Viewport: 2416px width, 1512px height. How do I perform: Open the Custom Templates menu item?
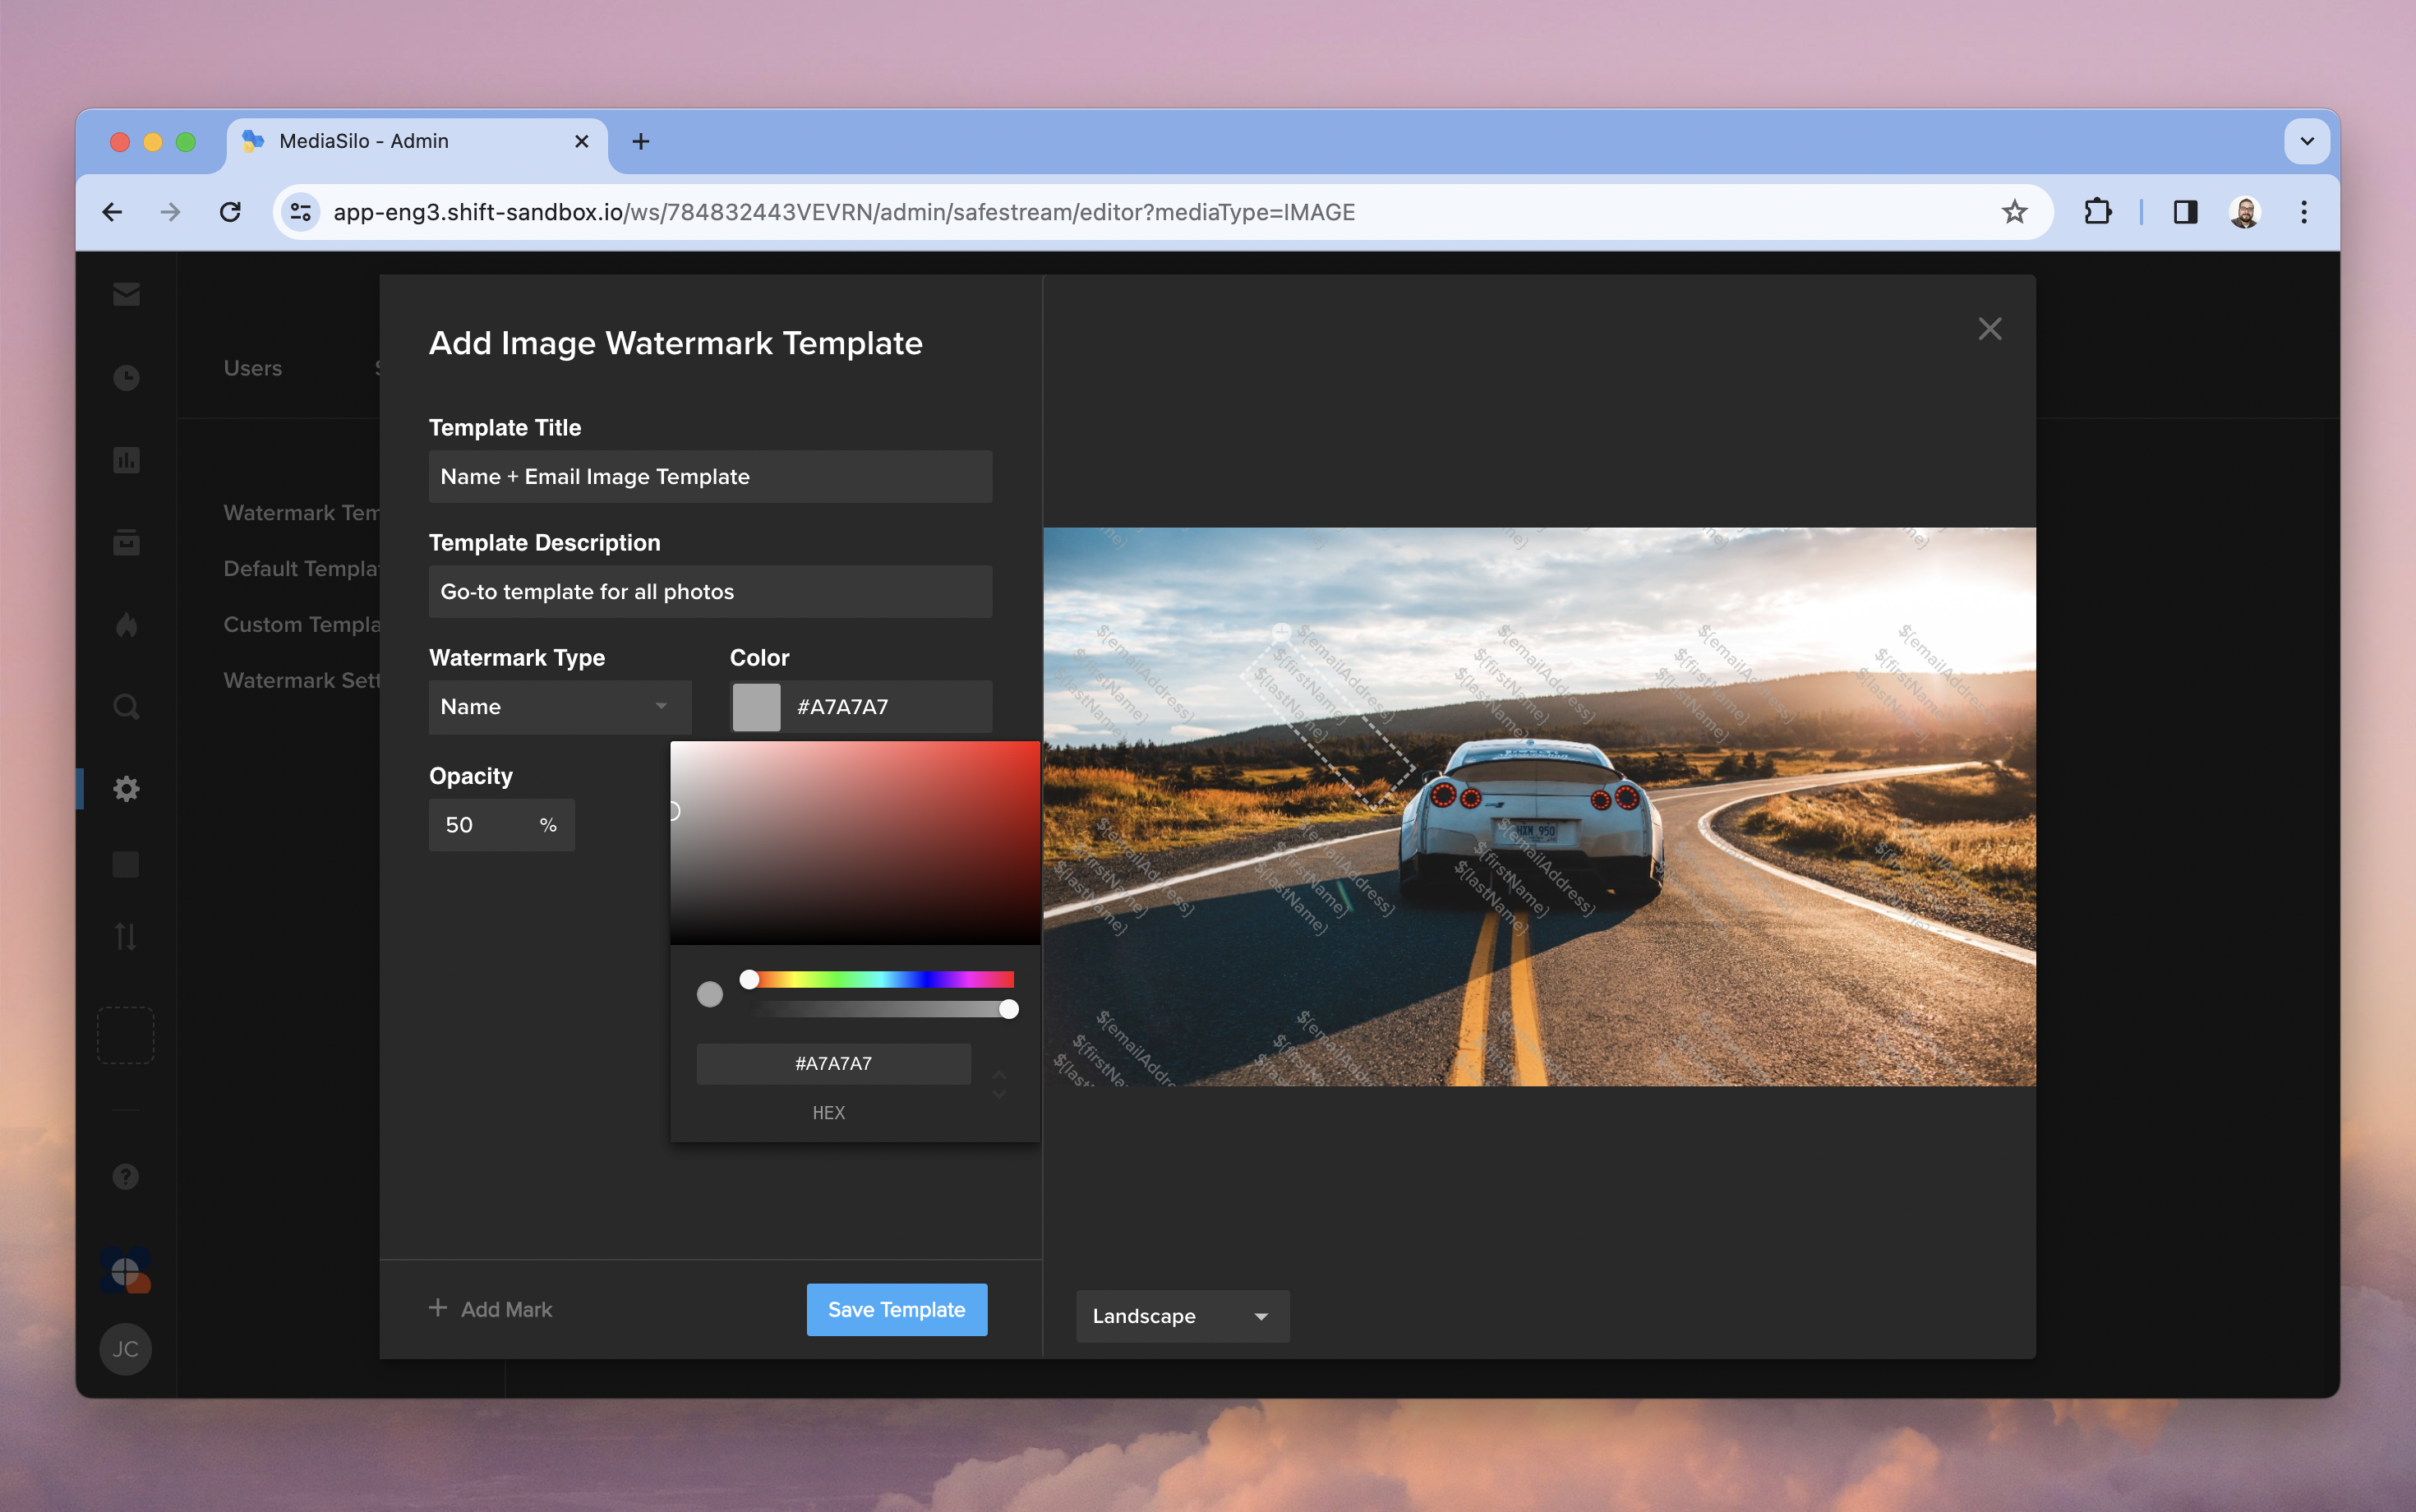[x=301, y=624]
